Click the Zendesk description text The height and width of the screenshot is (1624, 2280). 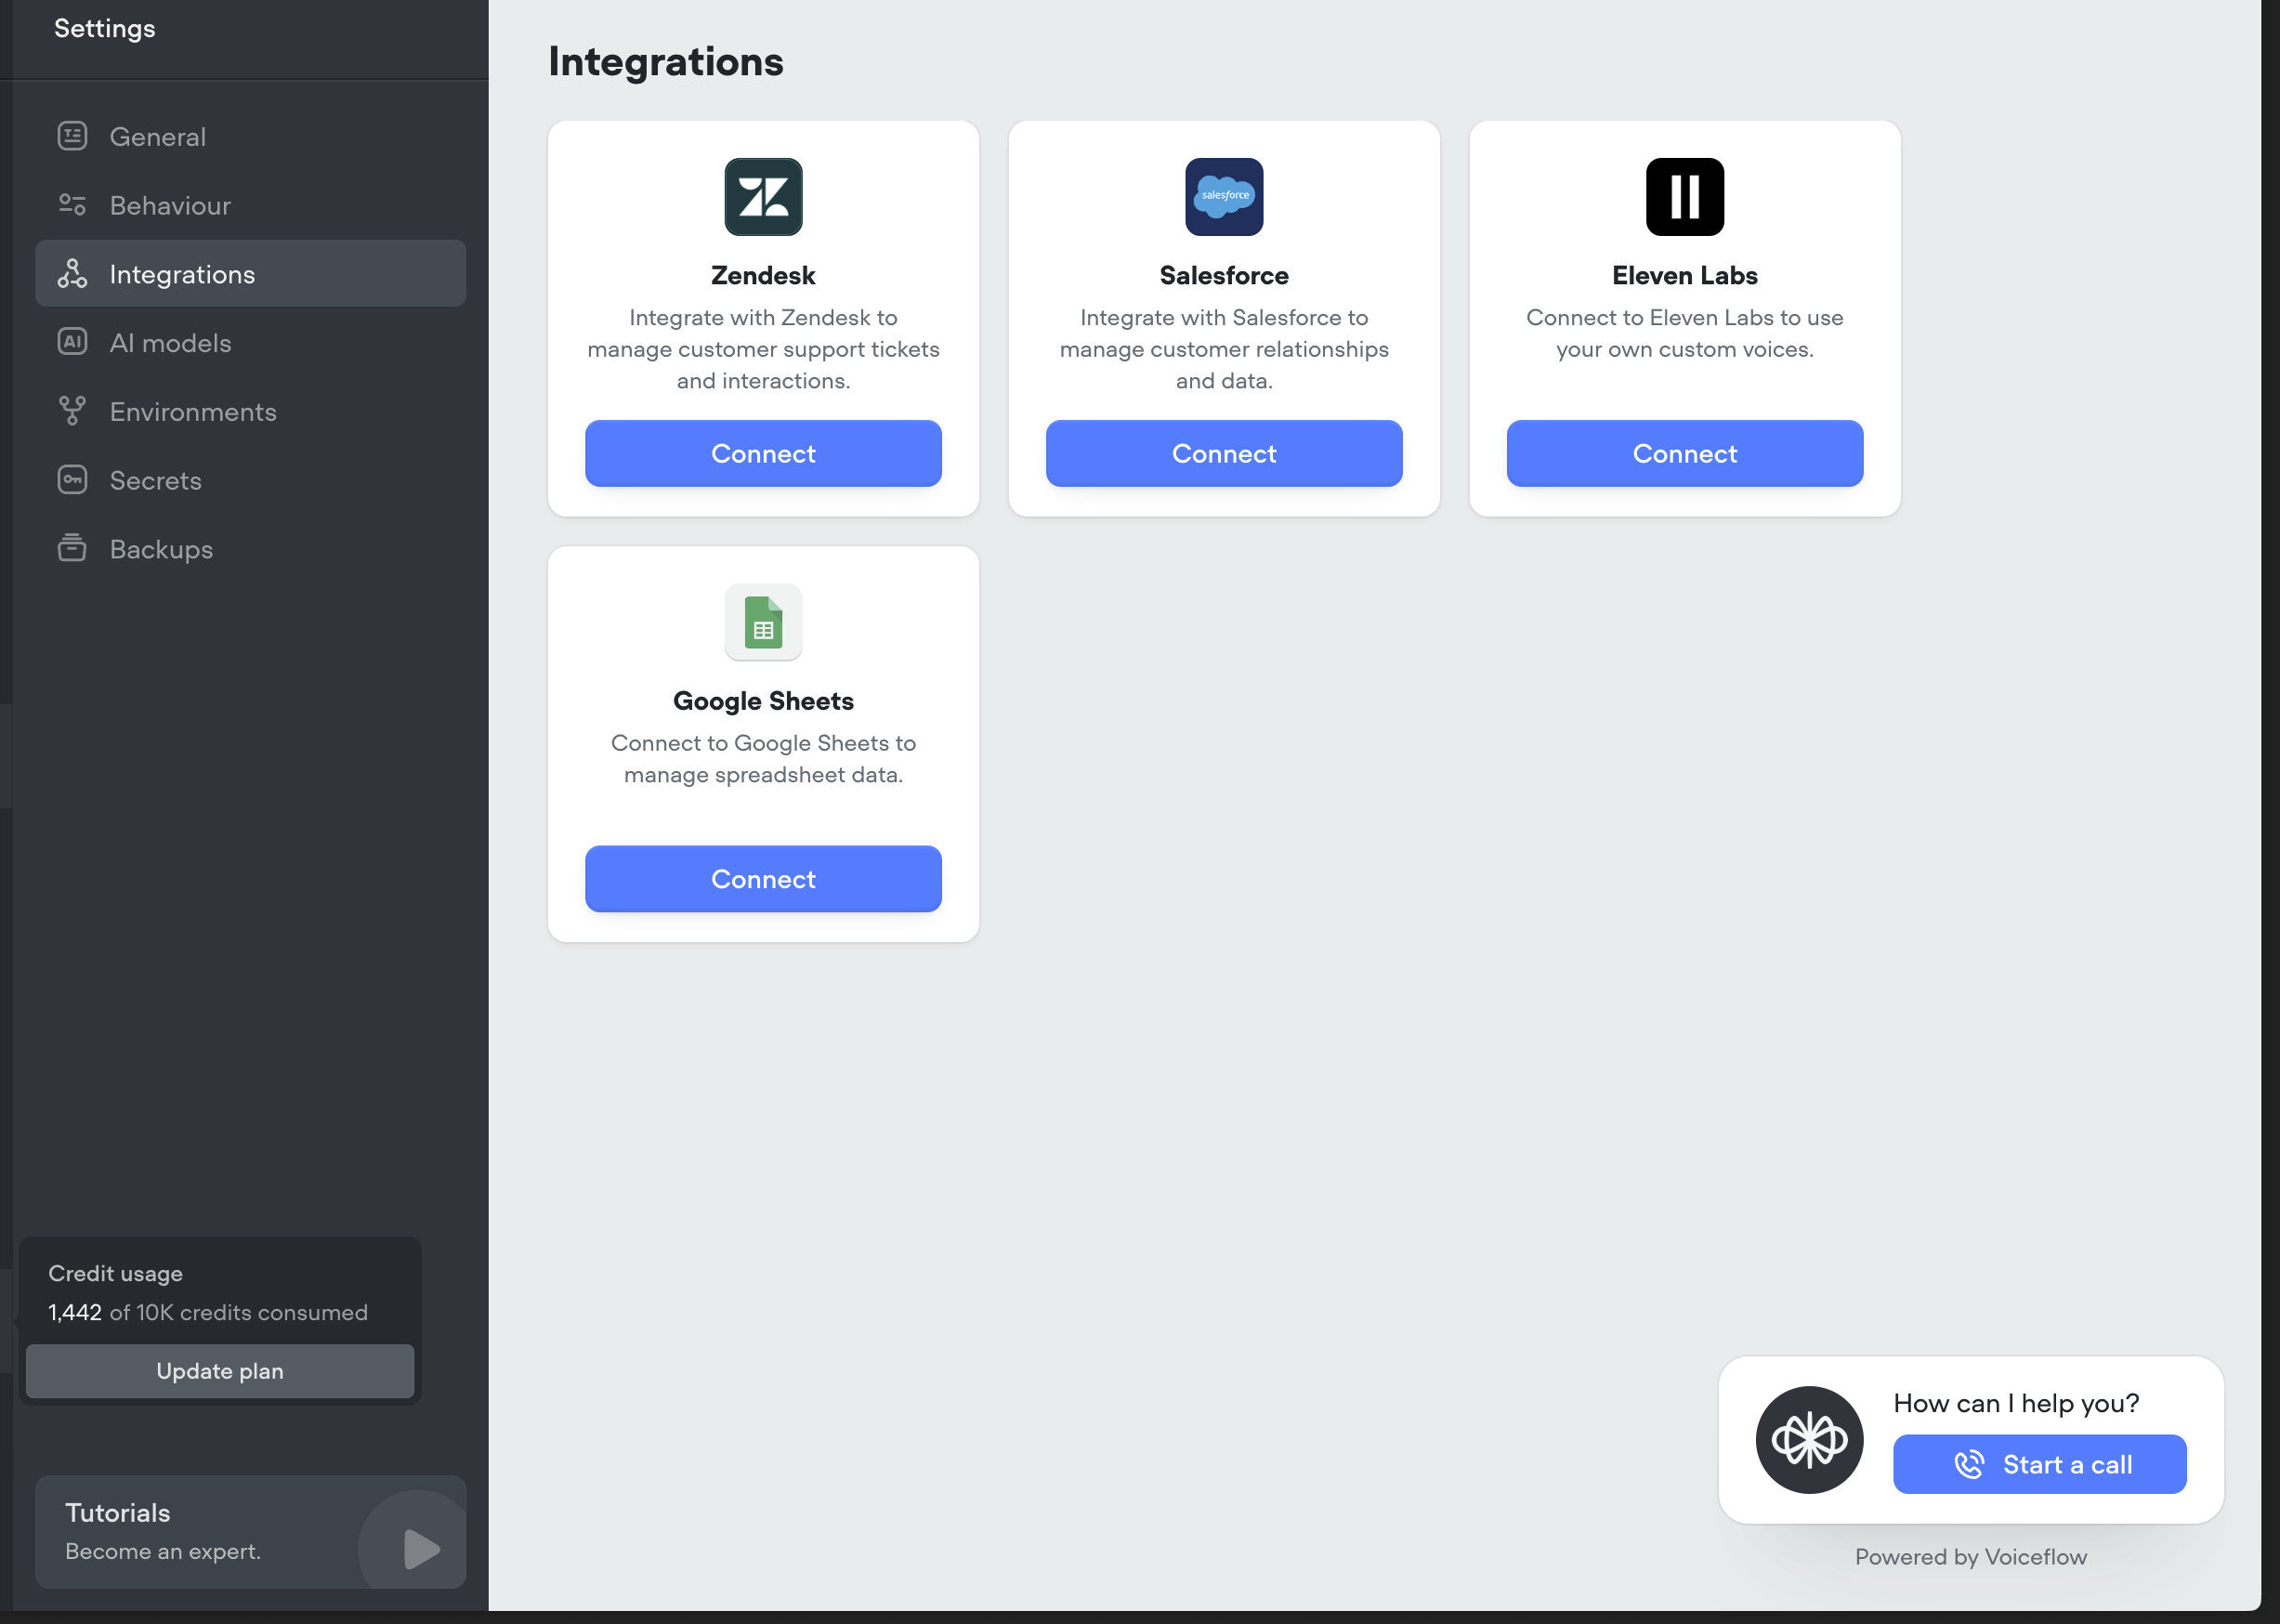point(763,349)
